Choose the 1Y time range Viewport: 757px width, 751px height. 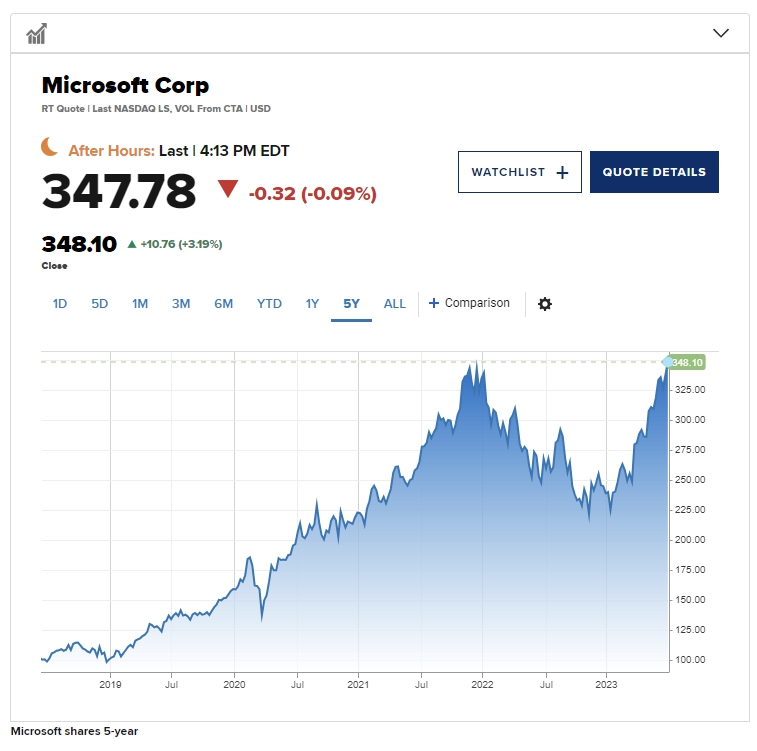312,304
